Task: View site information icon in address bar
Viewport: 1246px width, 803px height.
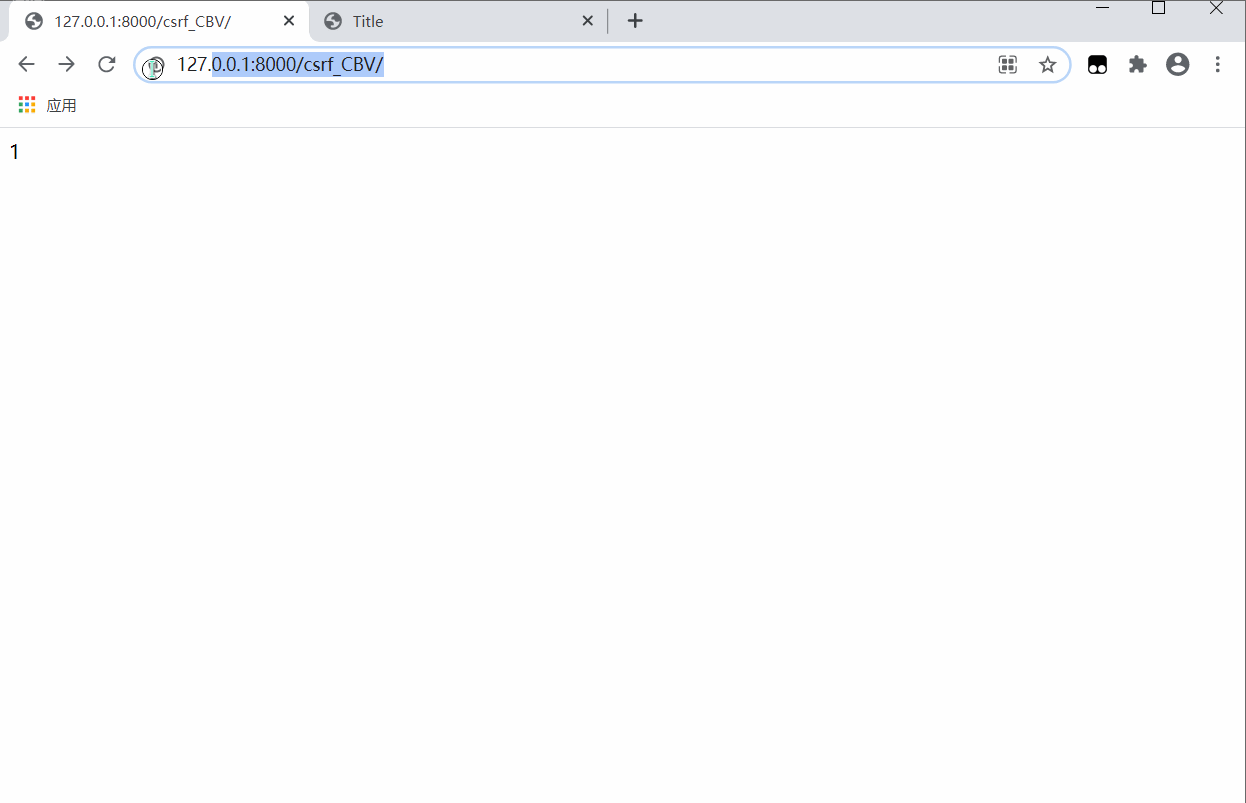Action: click(153, 67)
